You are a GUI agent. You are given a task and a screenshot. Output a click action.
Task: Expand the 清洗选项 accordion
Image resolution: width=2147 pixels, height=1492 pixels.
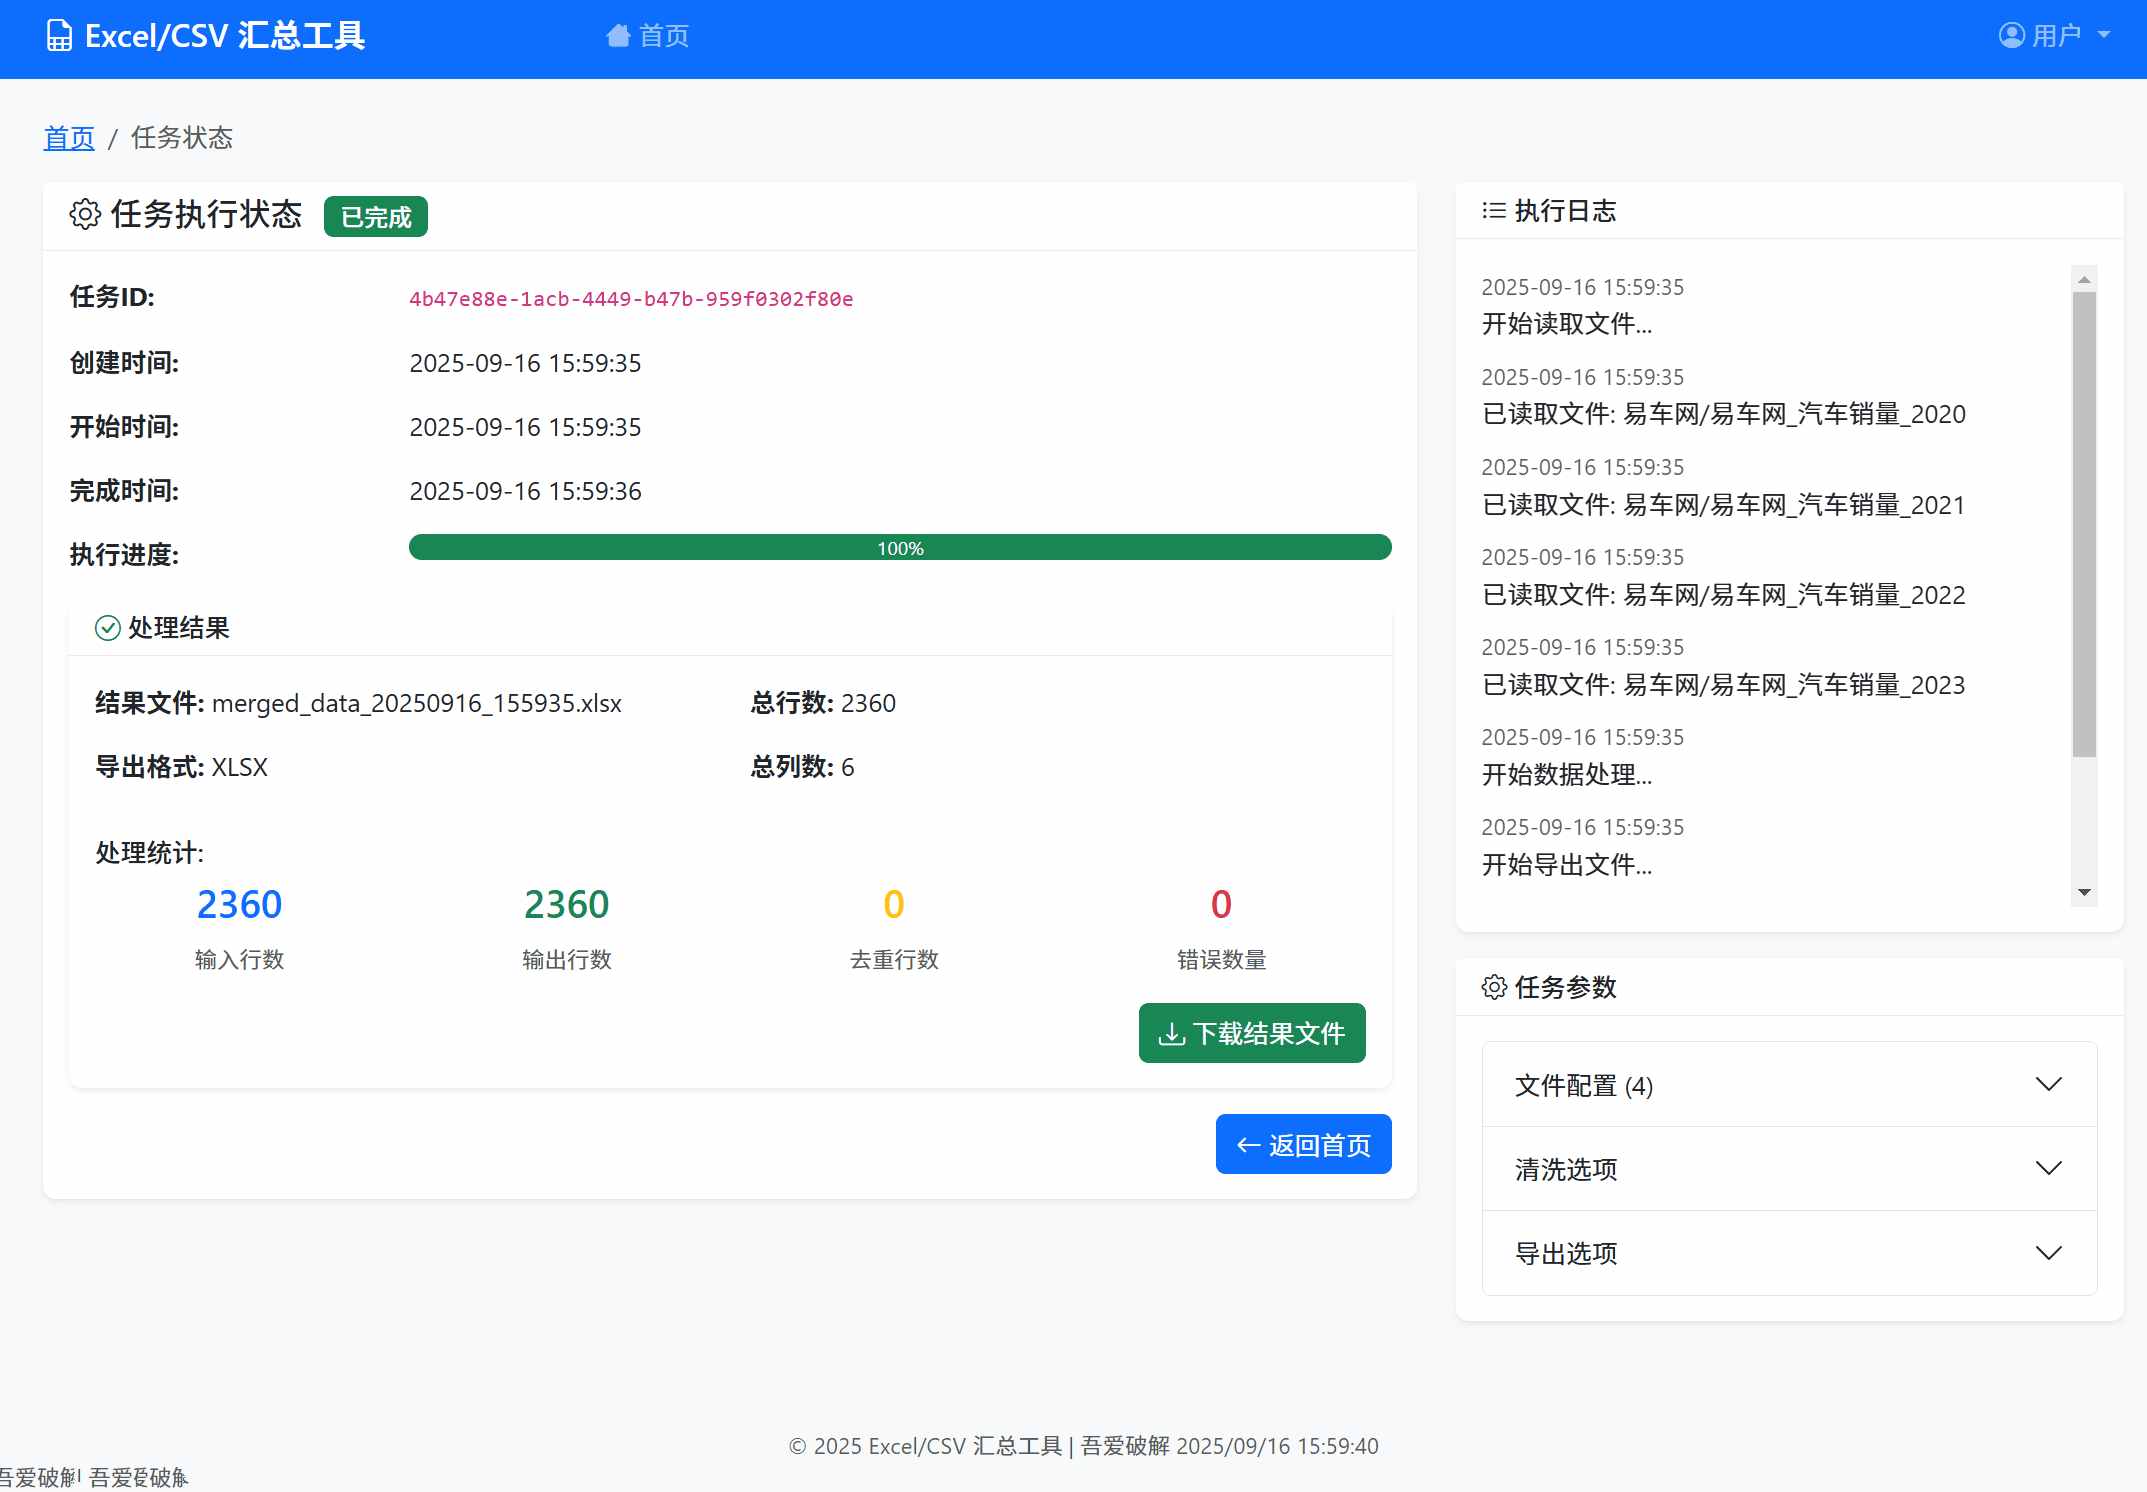pyautogui.click(x=1788, y=1169)
